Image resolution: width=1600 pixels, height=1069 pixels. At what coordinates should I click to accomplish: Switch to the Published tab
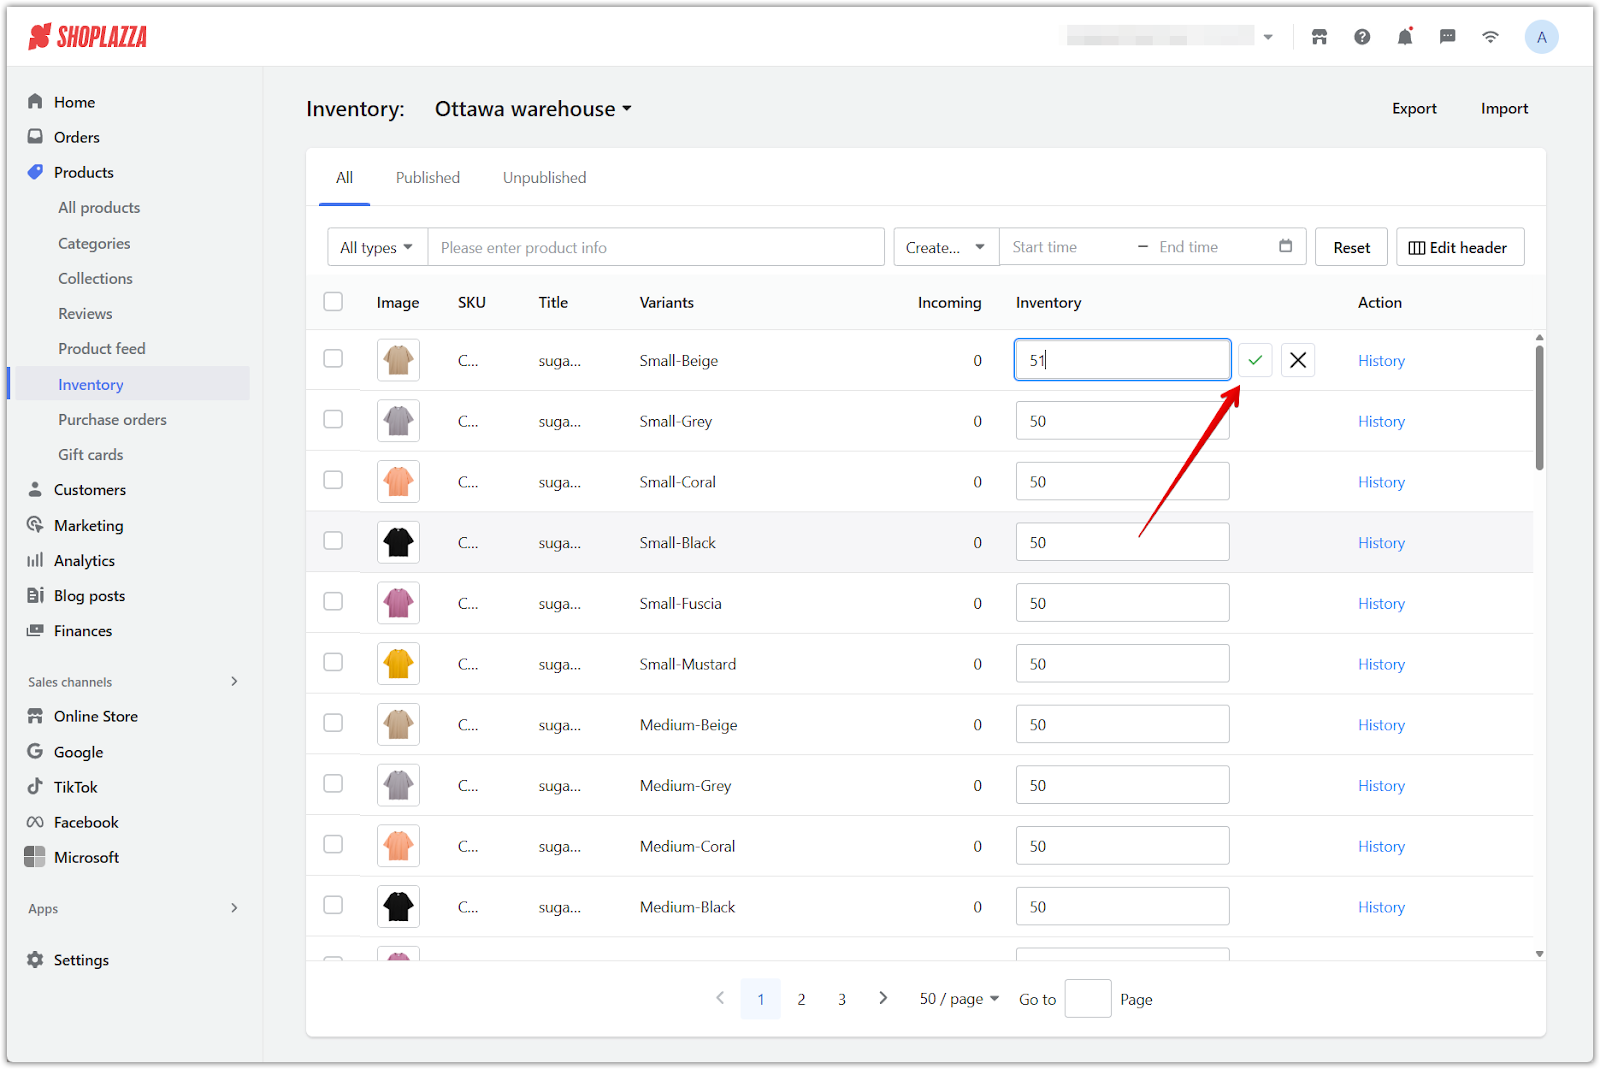point(427,178)
